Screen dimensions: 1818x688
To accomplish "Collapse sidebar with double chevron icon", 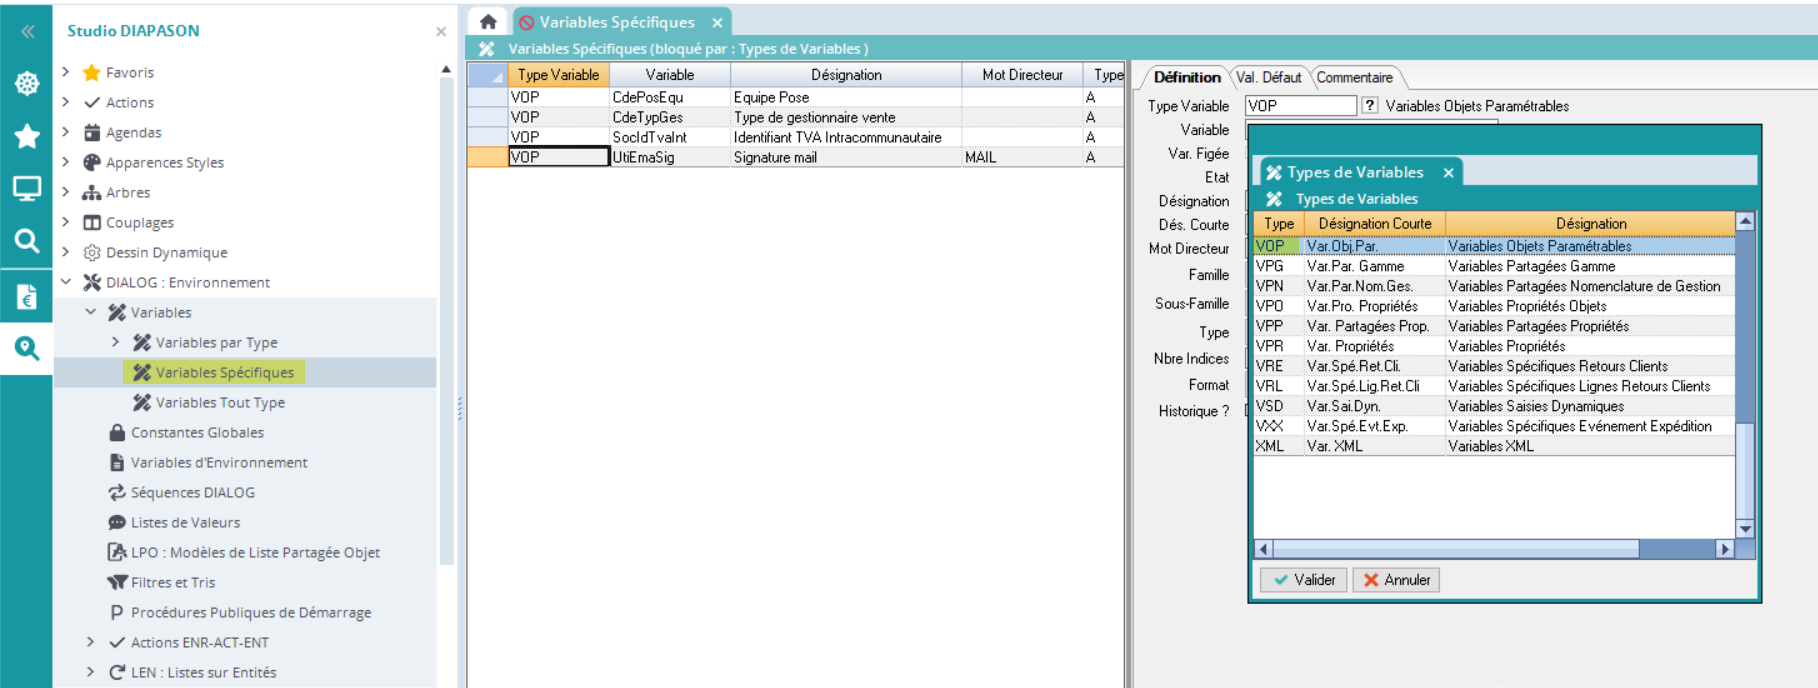I will point(27,31).
